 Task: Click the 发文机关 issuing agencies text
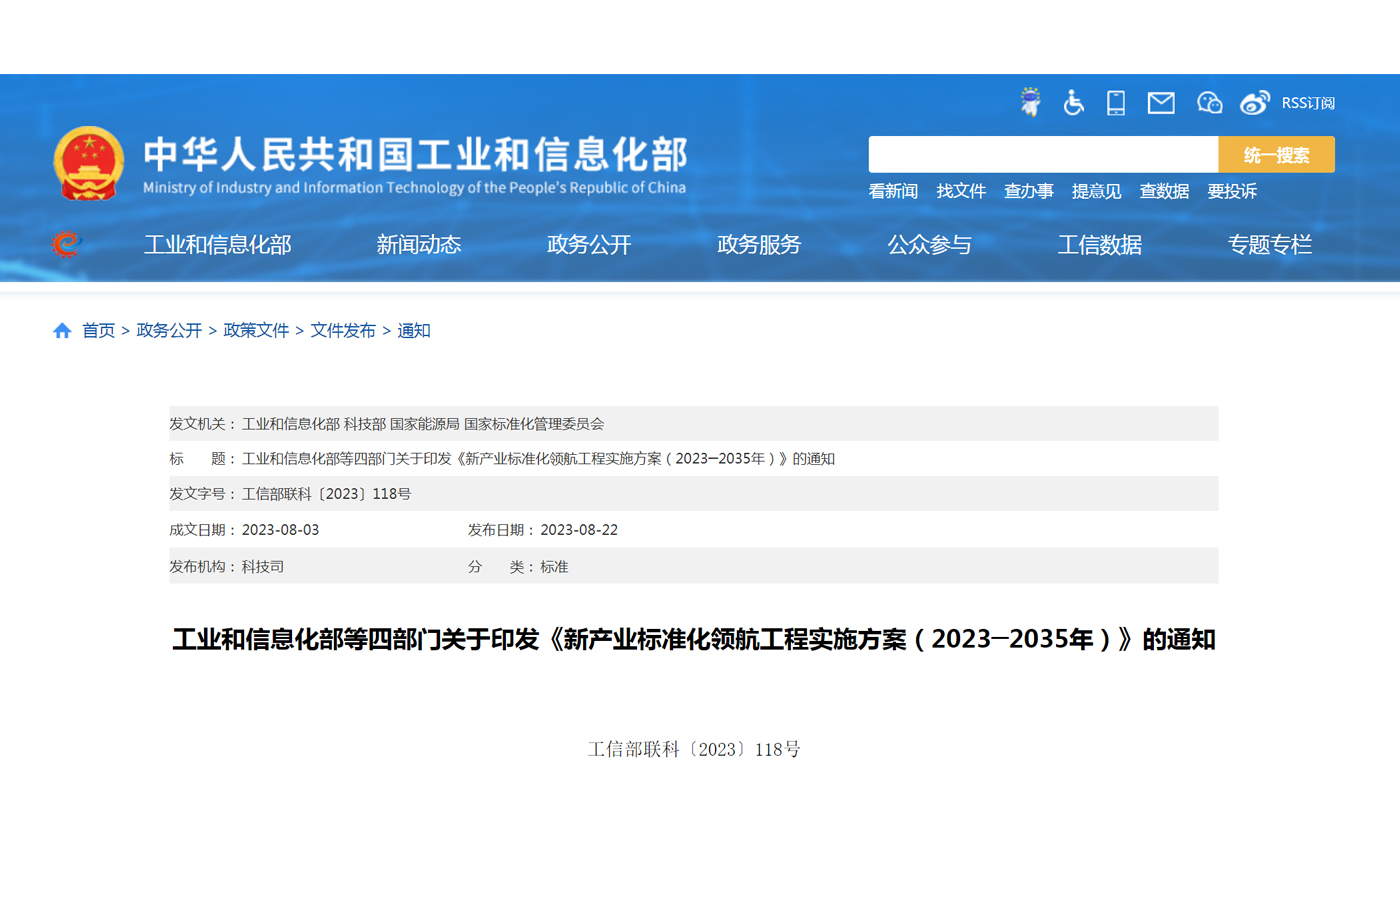423,424
